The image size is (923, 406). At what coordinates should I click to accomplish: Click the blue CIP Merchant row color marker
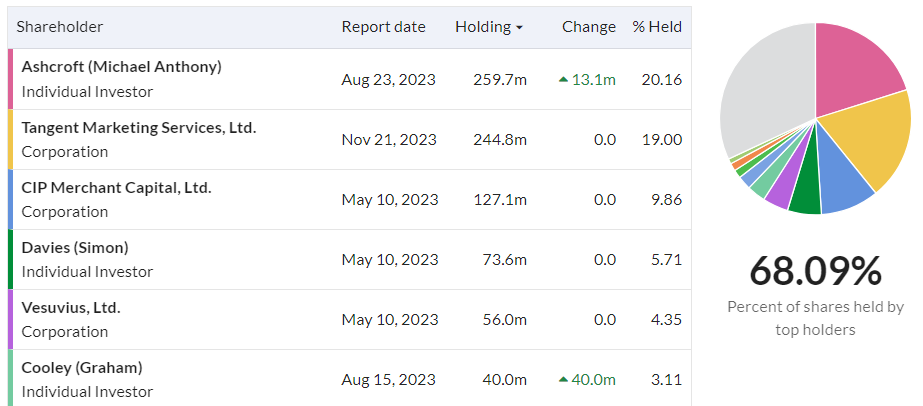click(x=10, y=199)
